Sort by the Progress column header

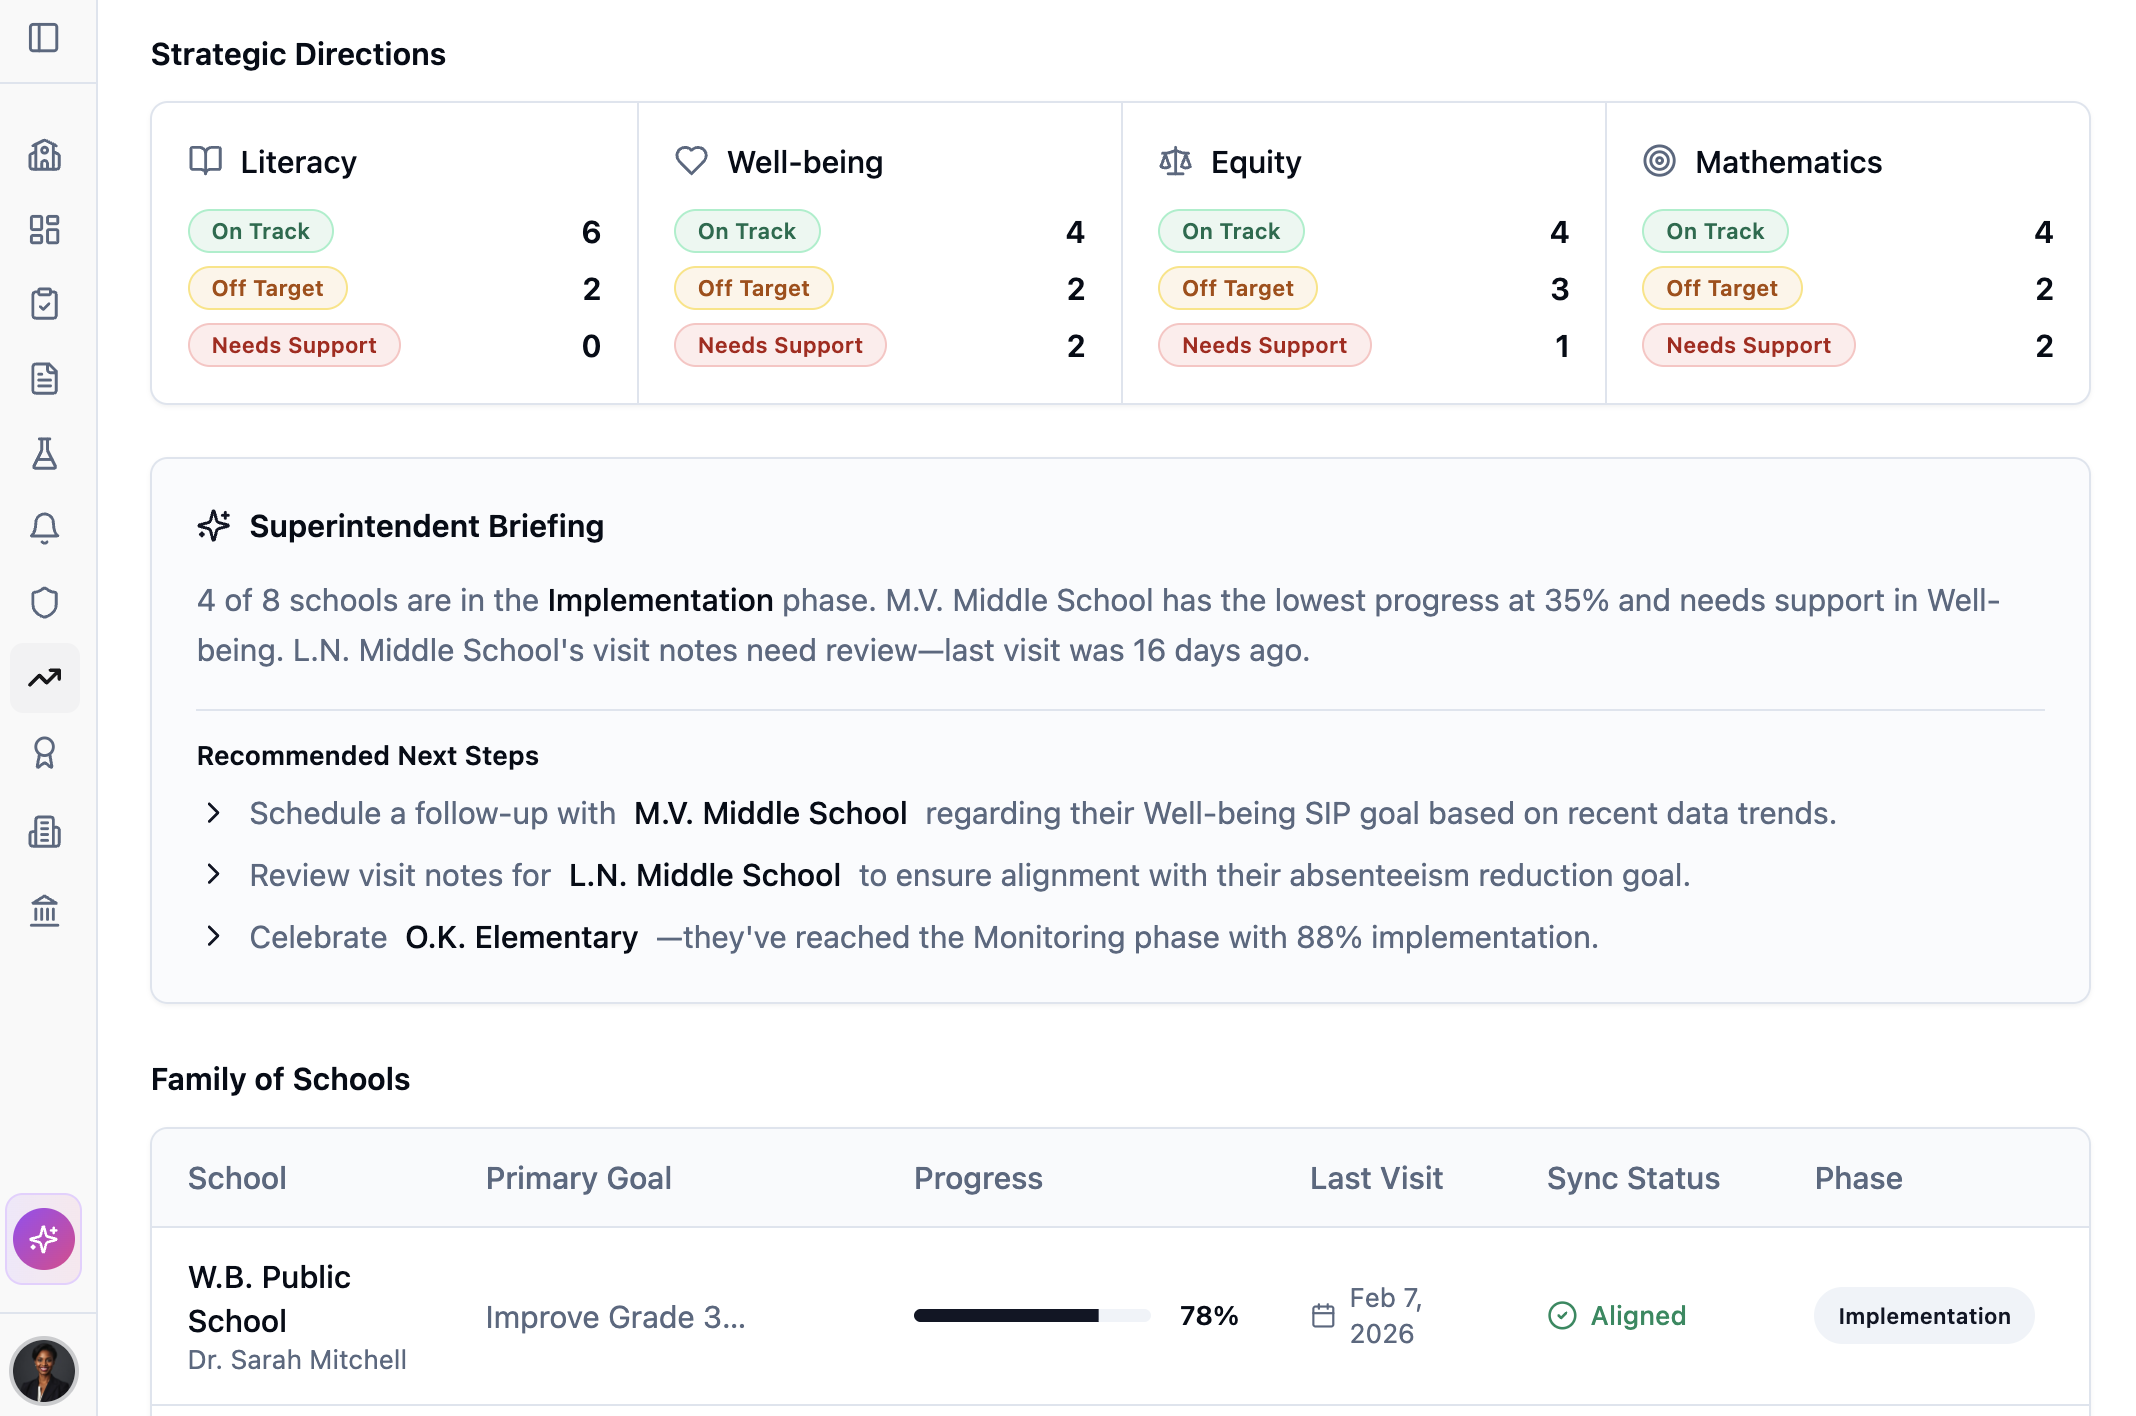click(x=978, y=1178)
